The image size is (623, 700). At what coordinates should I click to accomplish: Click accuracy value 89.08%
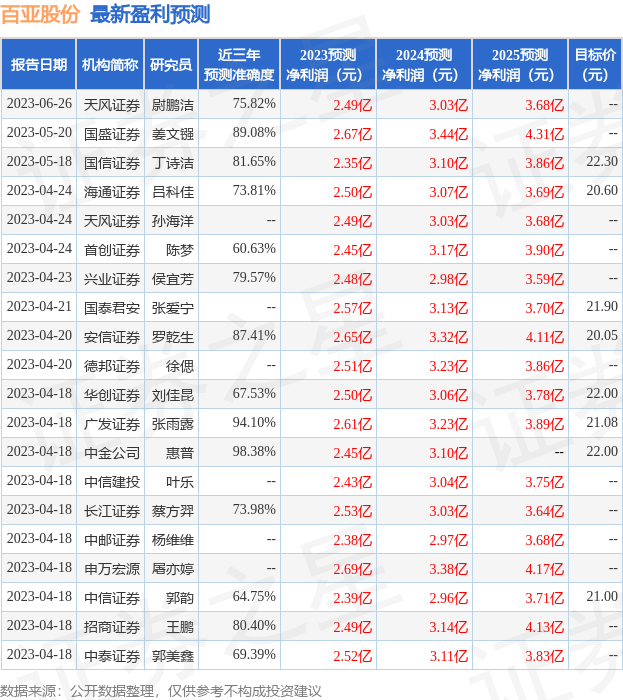[254, 133]
